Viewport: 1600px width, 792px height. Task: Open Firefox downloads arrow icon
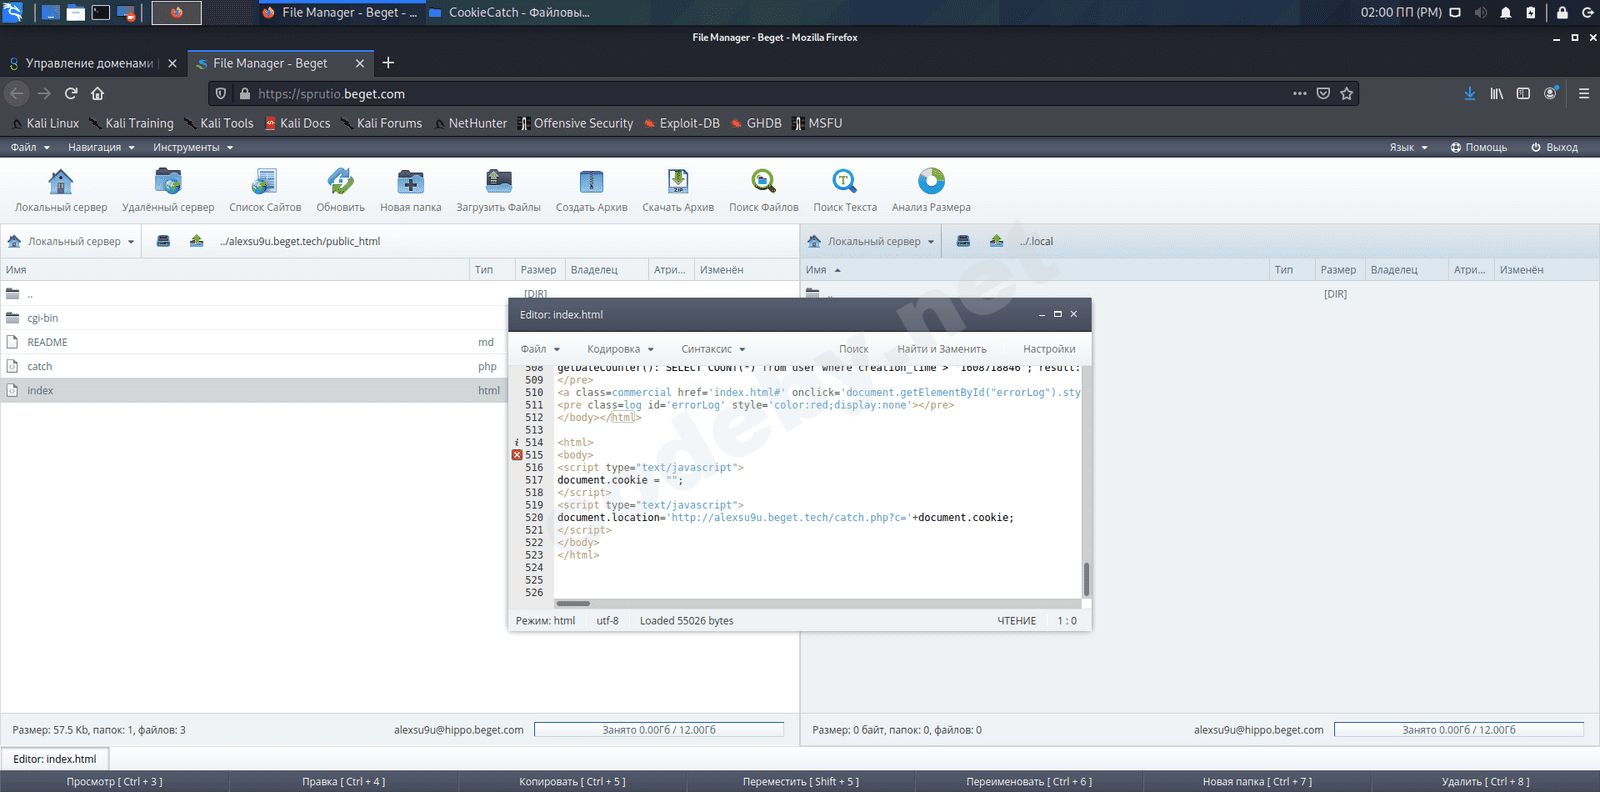(x=1470, y=93)
